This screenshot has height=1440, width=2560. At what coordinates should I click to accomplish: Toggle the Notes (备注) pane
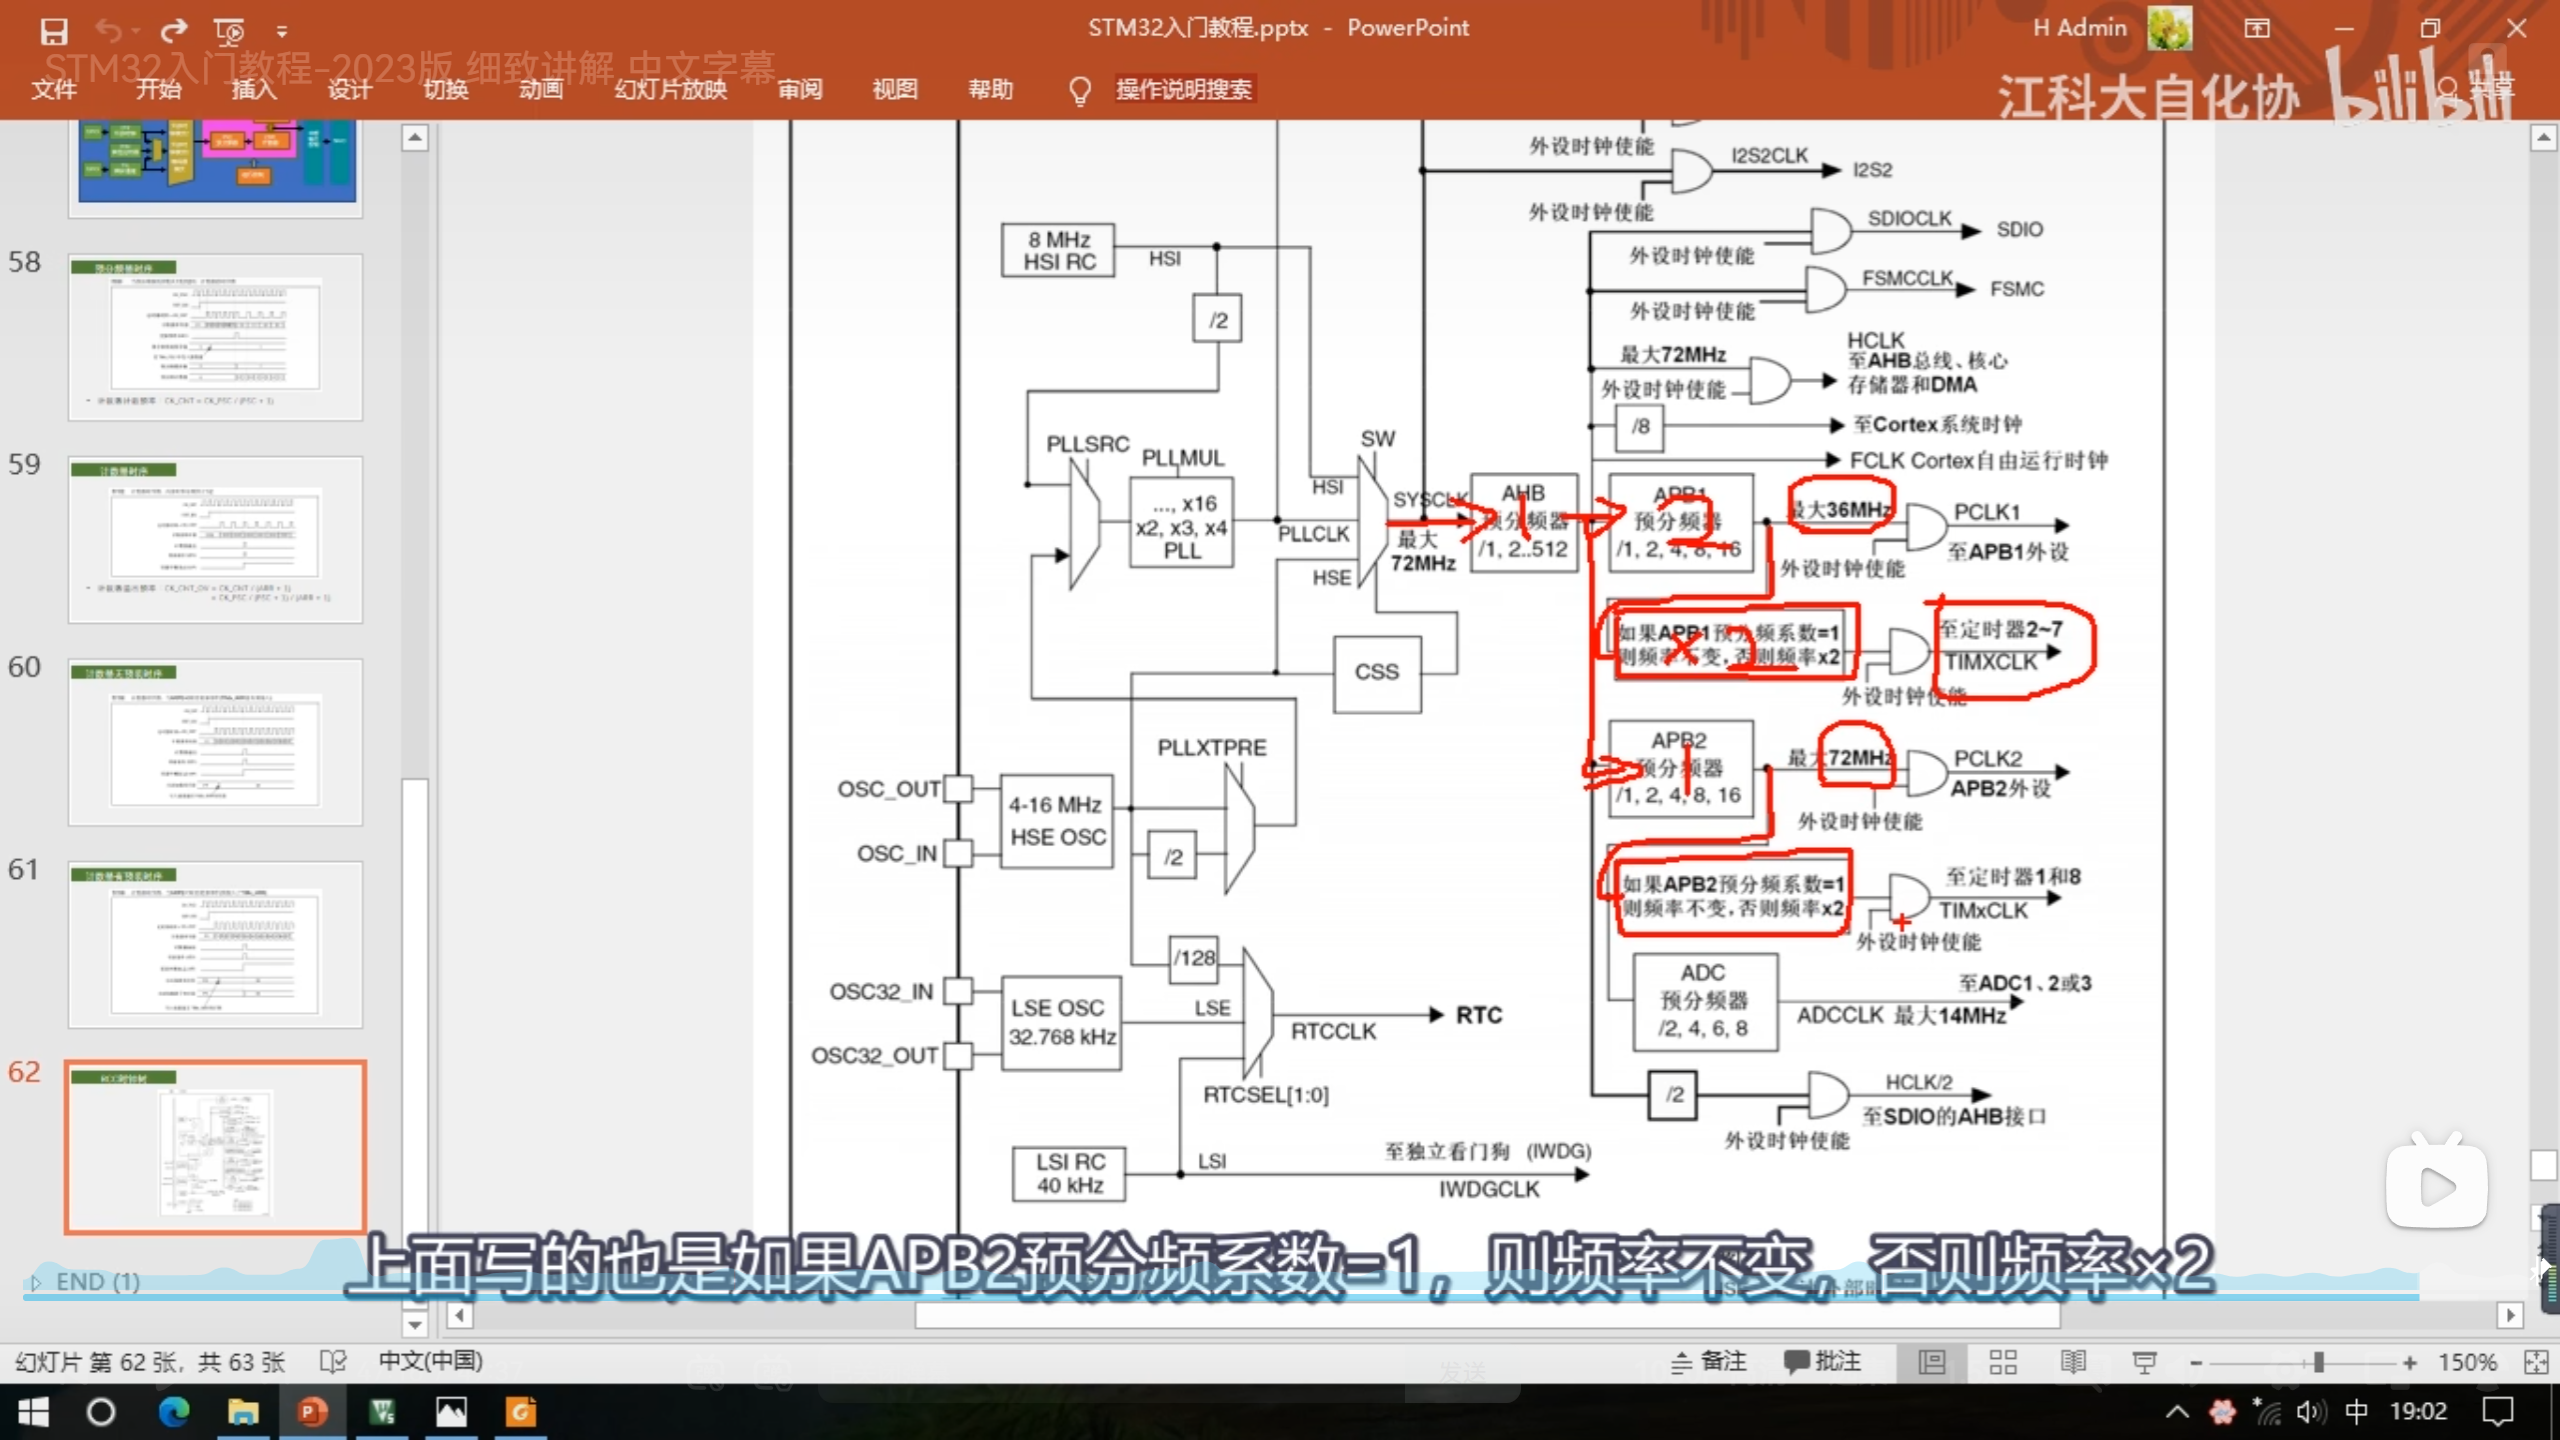point(1709,1362)
